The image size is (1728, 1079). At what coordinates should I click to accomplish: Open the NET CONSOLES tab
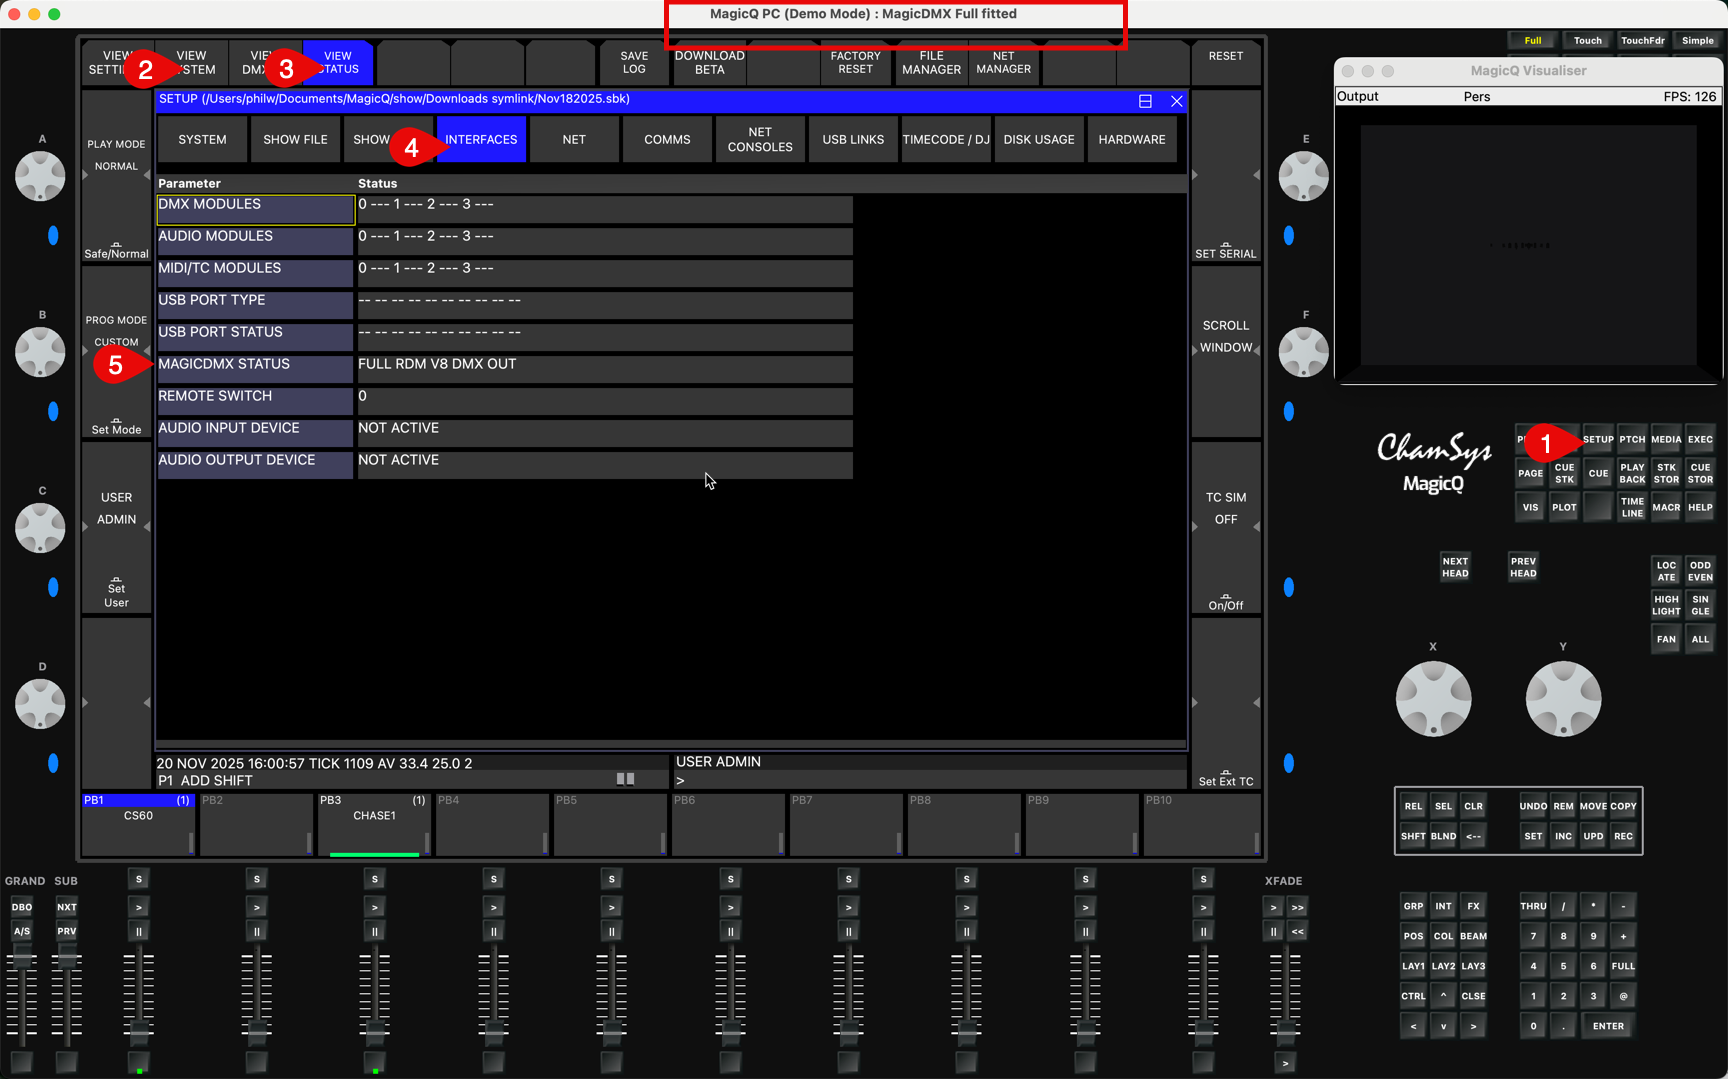[760, 139]
